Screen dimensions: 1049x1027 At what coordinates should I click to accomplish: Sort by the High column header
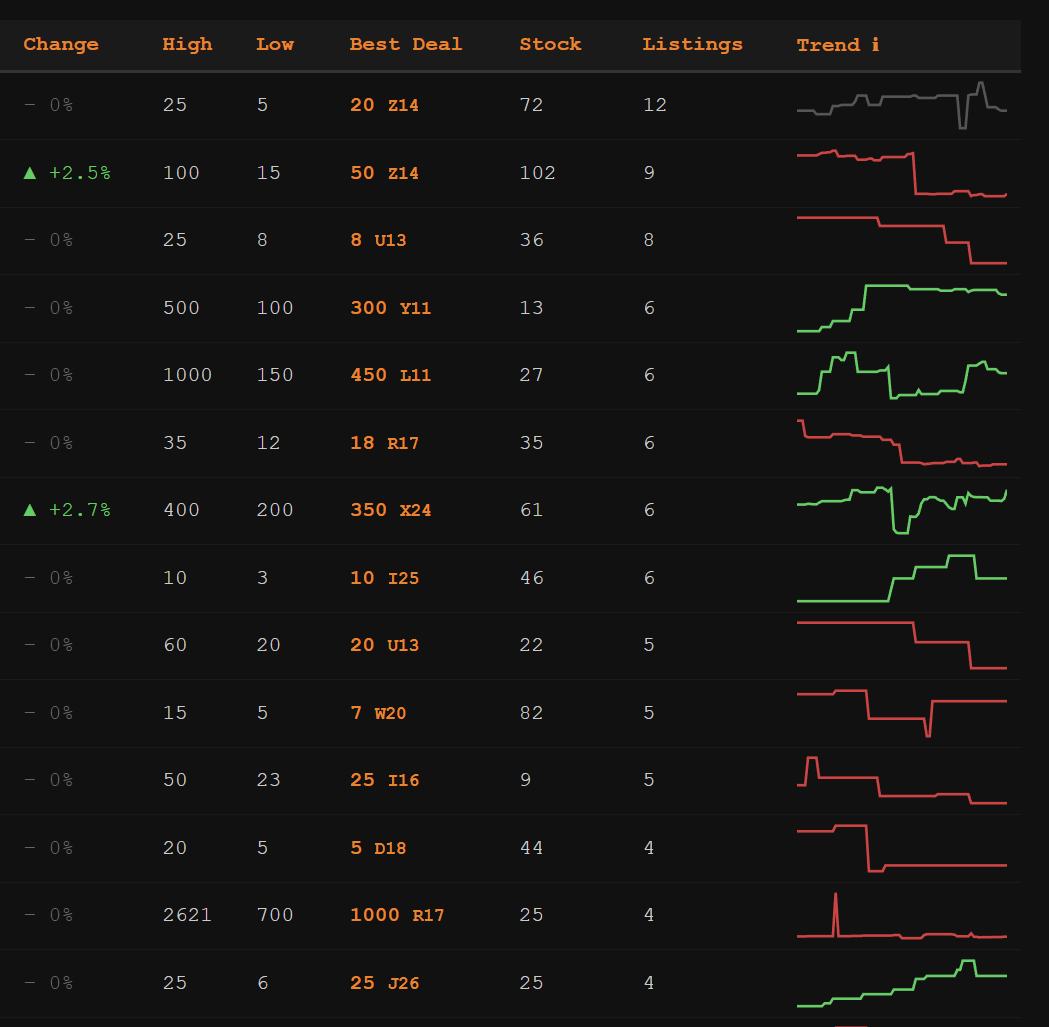pos(187,45)
